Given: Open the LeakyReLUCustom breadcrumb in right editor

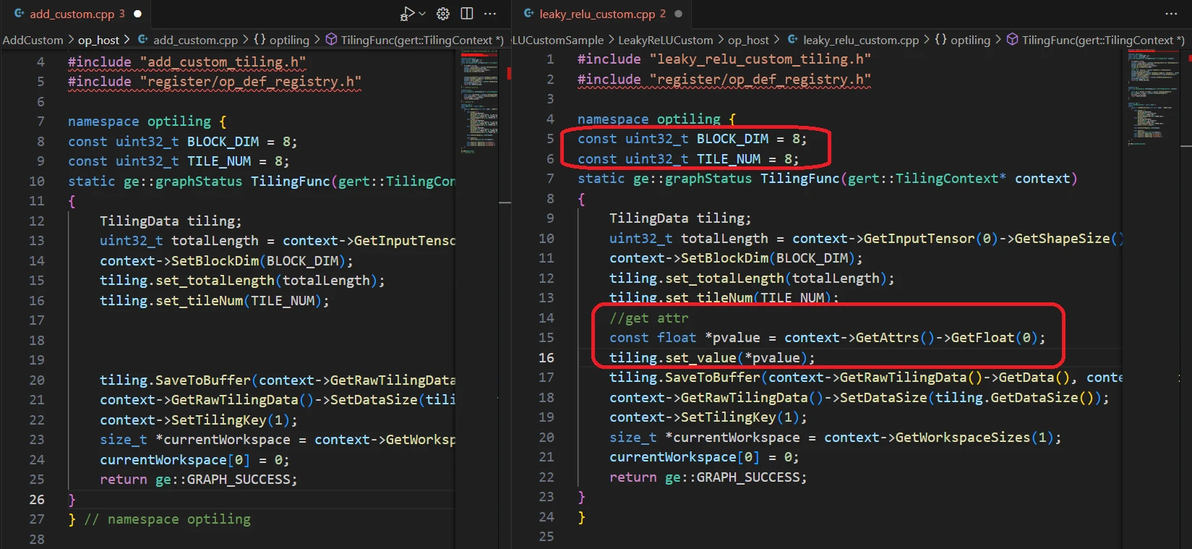Looking at the screenshot, I should click(666, 40).
